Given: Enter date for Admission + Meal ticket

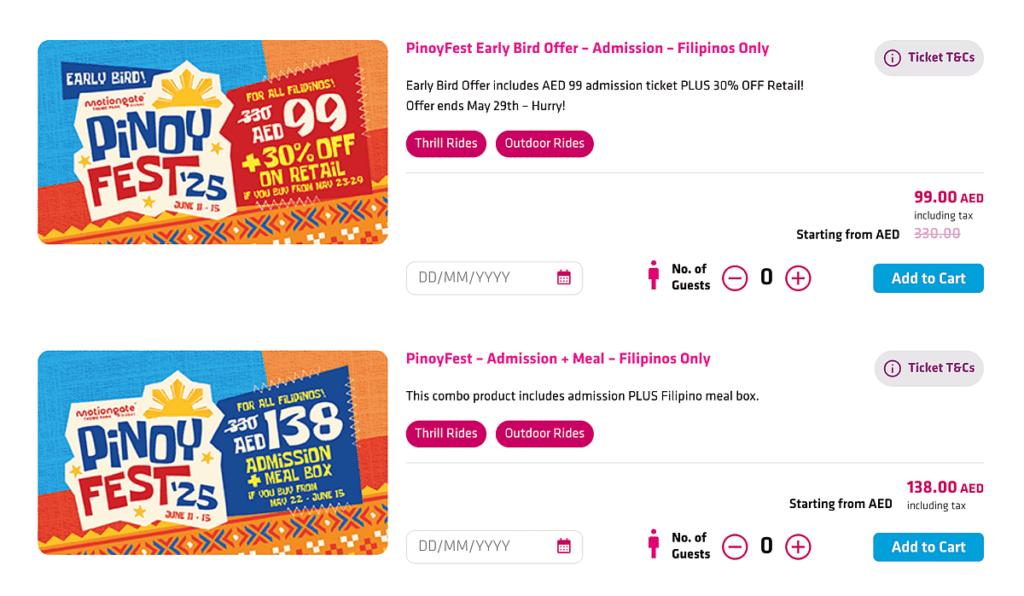Looking at the screenshot, I should (480, 546).
